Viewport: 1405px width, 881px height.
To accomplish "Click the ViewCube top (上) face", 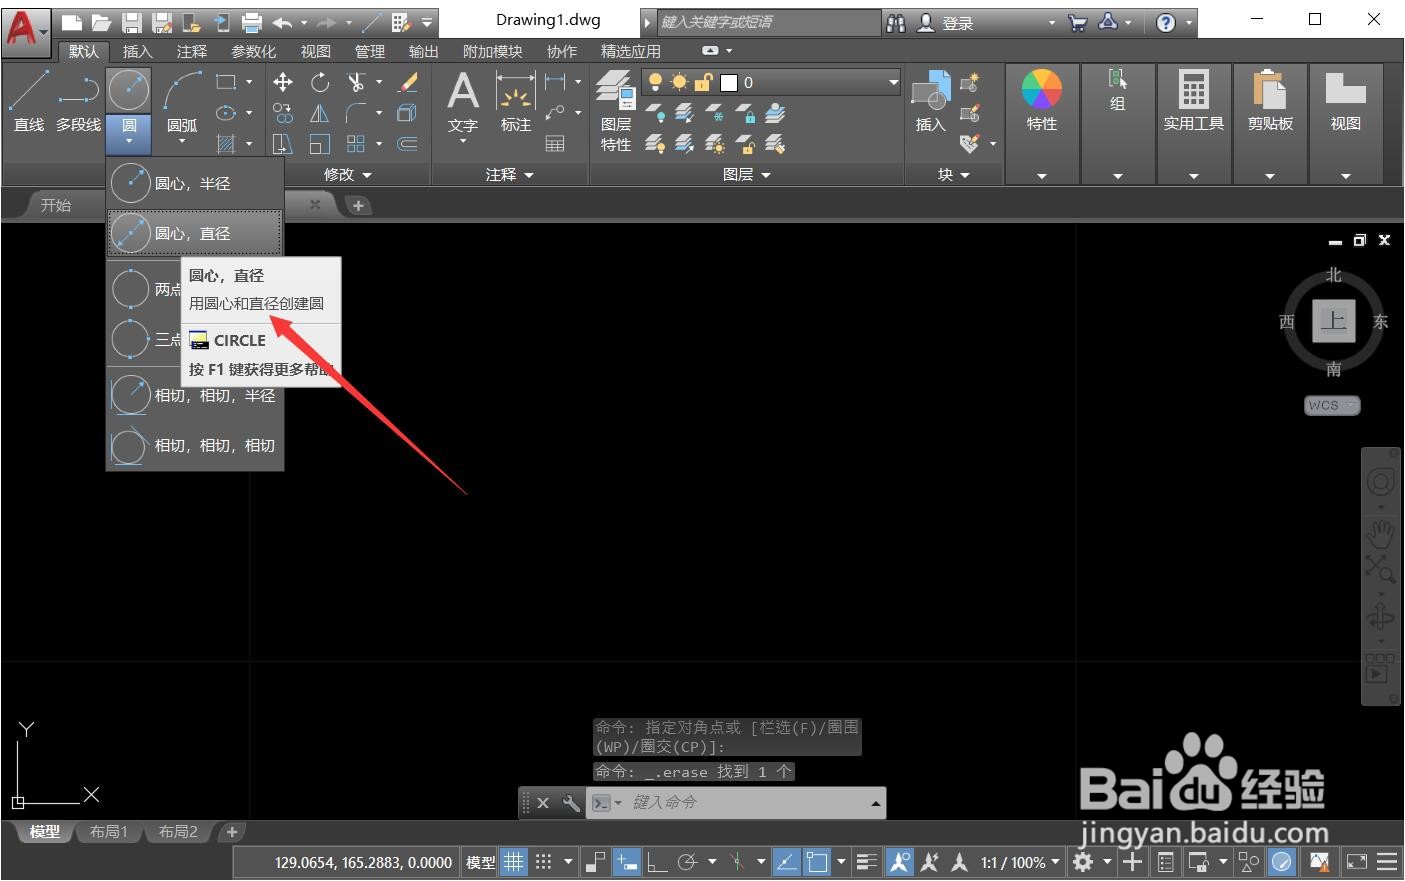I will [1333, 320].
